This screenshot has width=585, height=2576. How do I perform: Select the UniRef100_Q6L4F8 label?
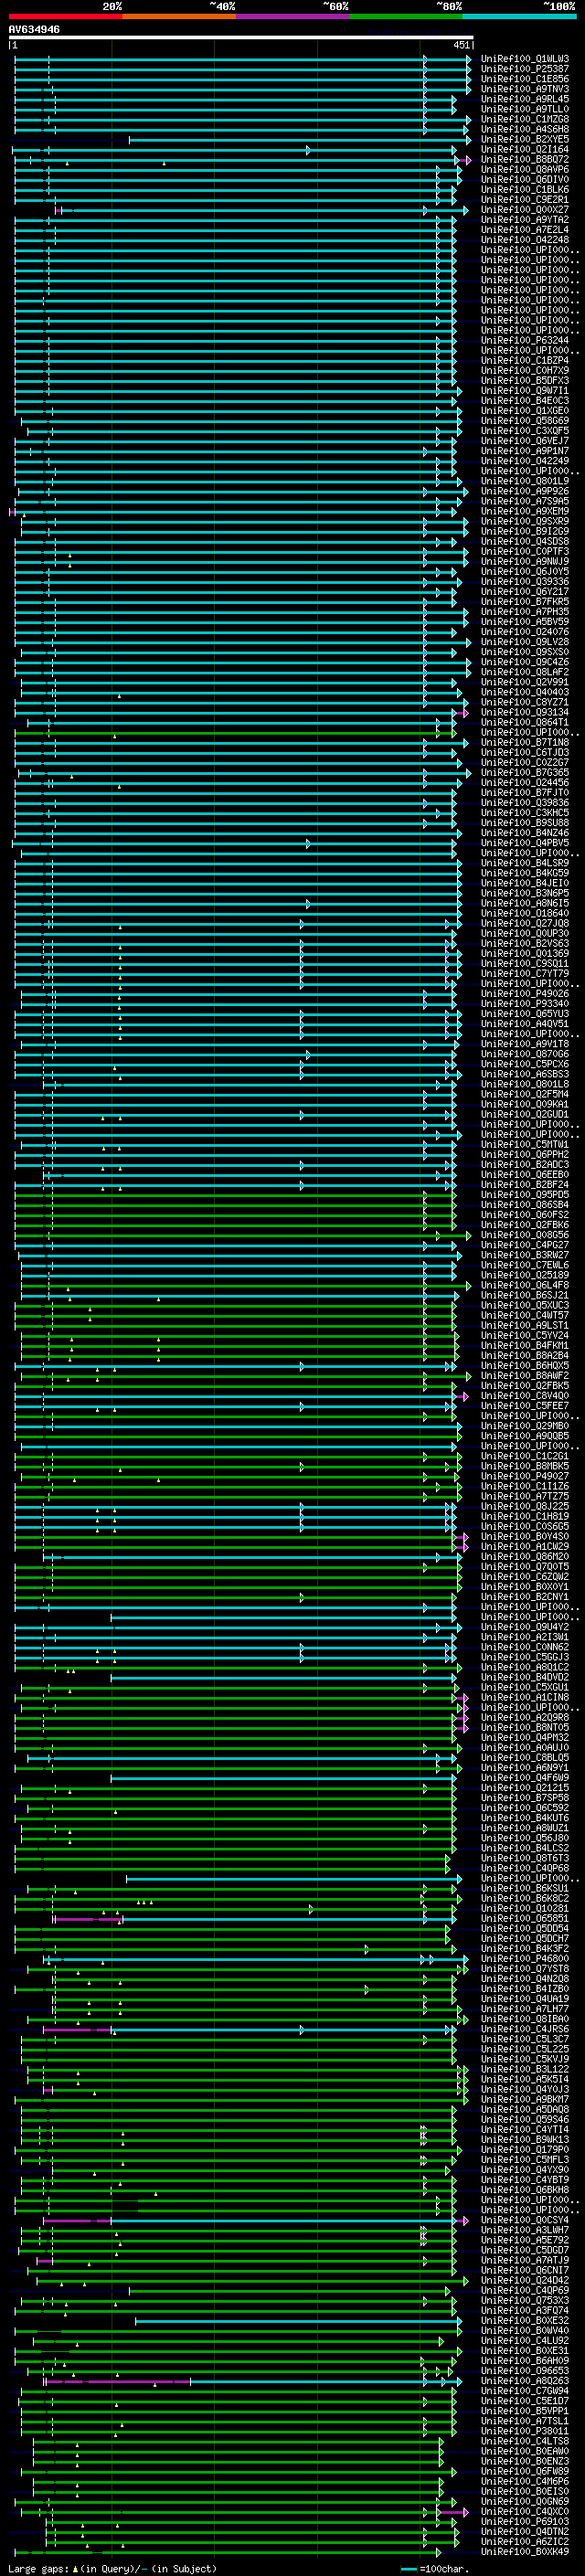pyautogui.click(x=525, y=1285)
